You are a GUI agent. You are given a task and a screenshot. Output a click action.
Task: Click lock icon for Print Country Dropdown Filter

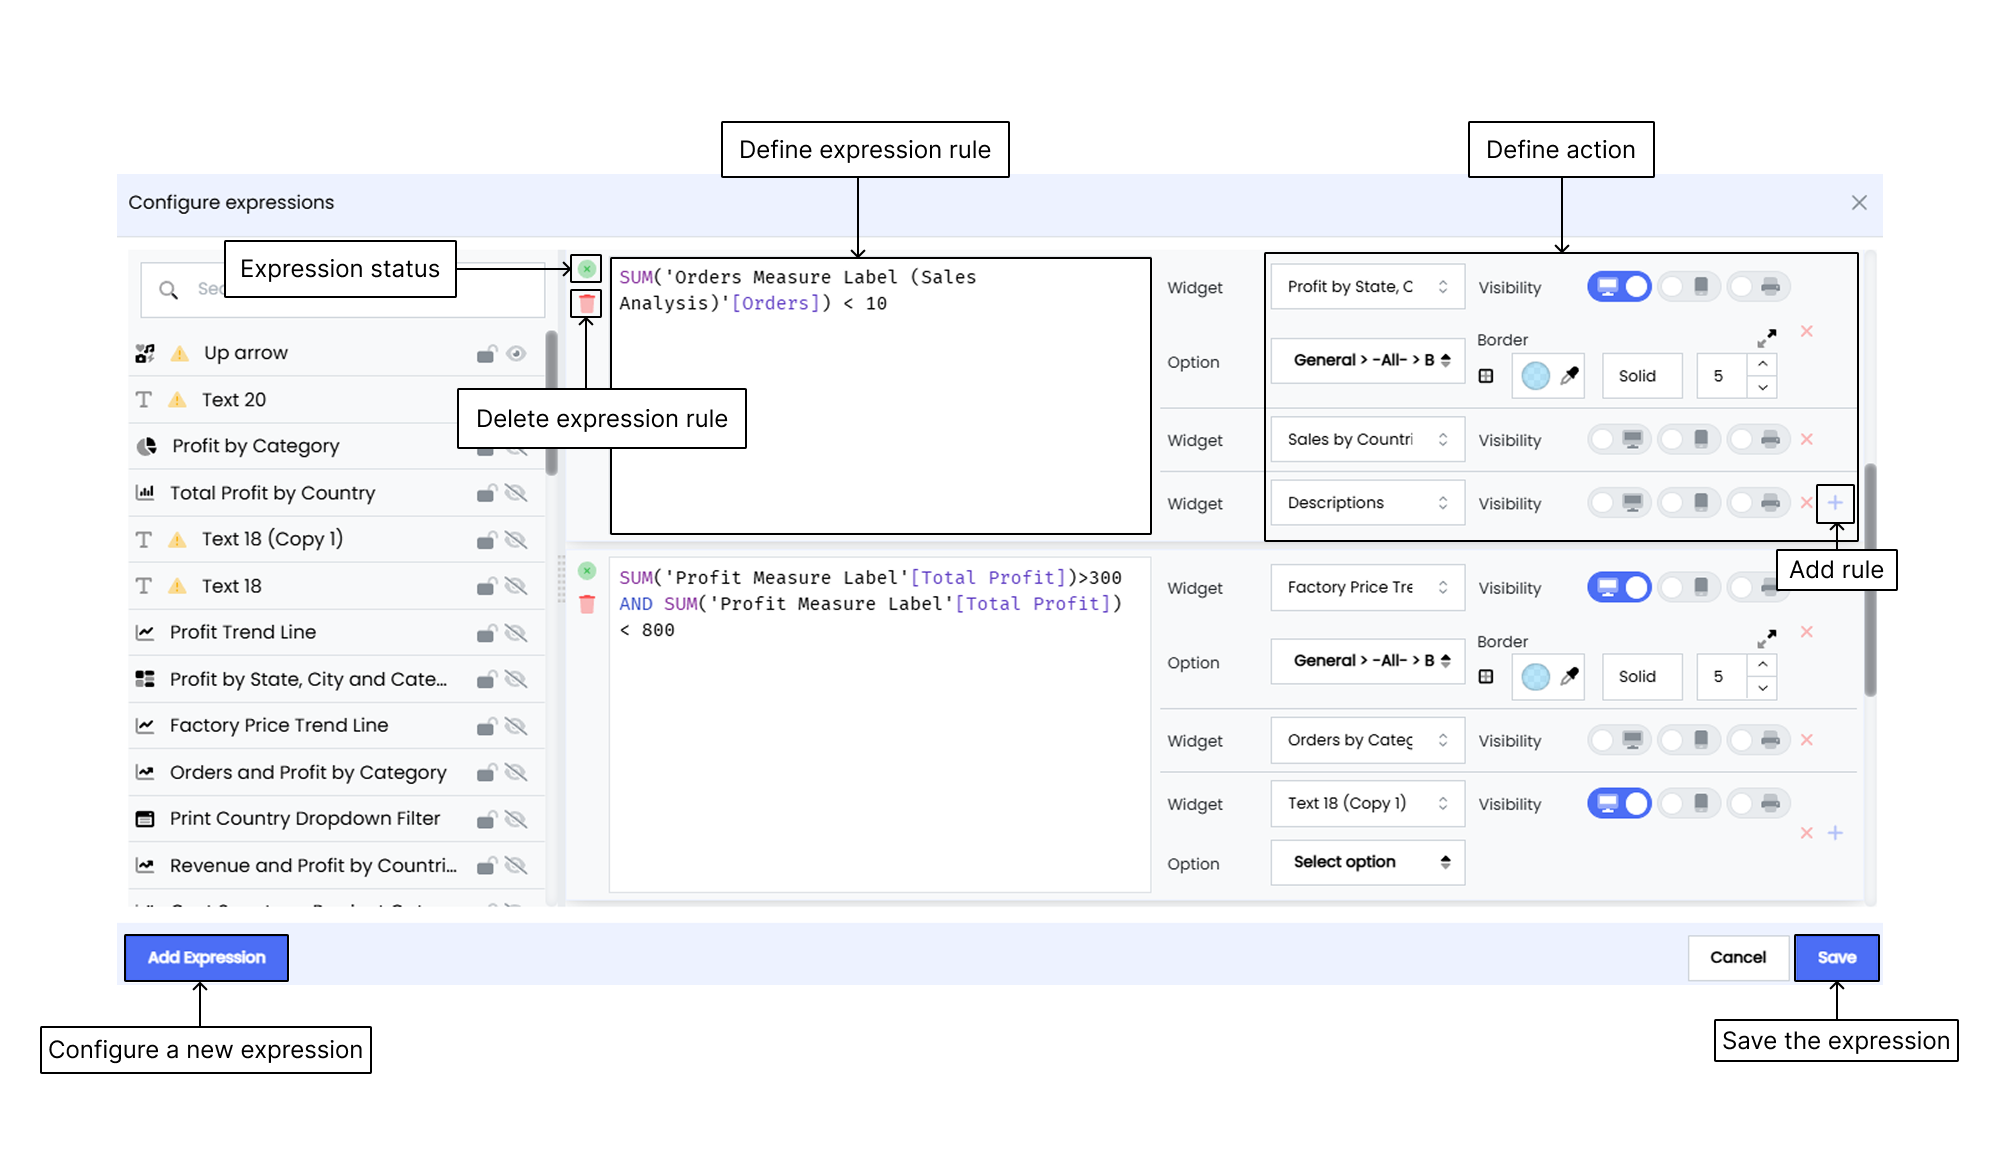coord(486,819)
